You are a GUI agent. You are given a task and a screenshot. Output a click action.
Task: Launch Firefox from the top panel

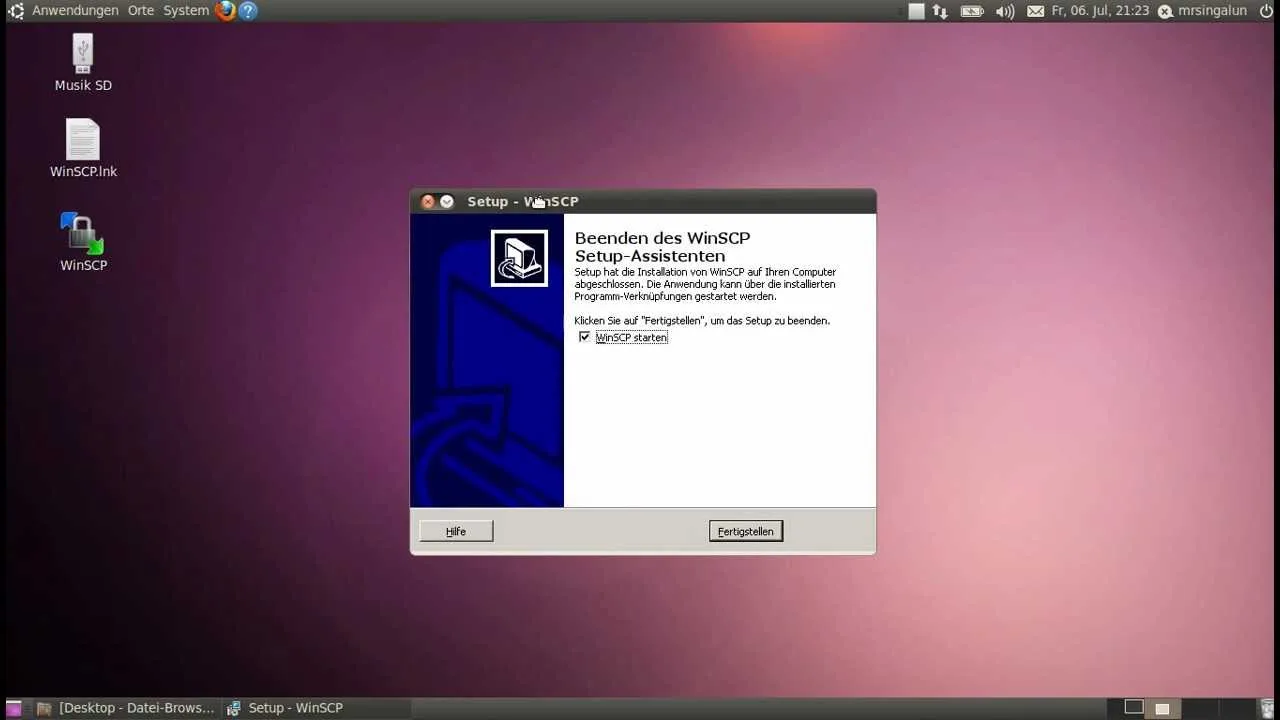(x=226, y=11)
